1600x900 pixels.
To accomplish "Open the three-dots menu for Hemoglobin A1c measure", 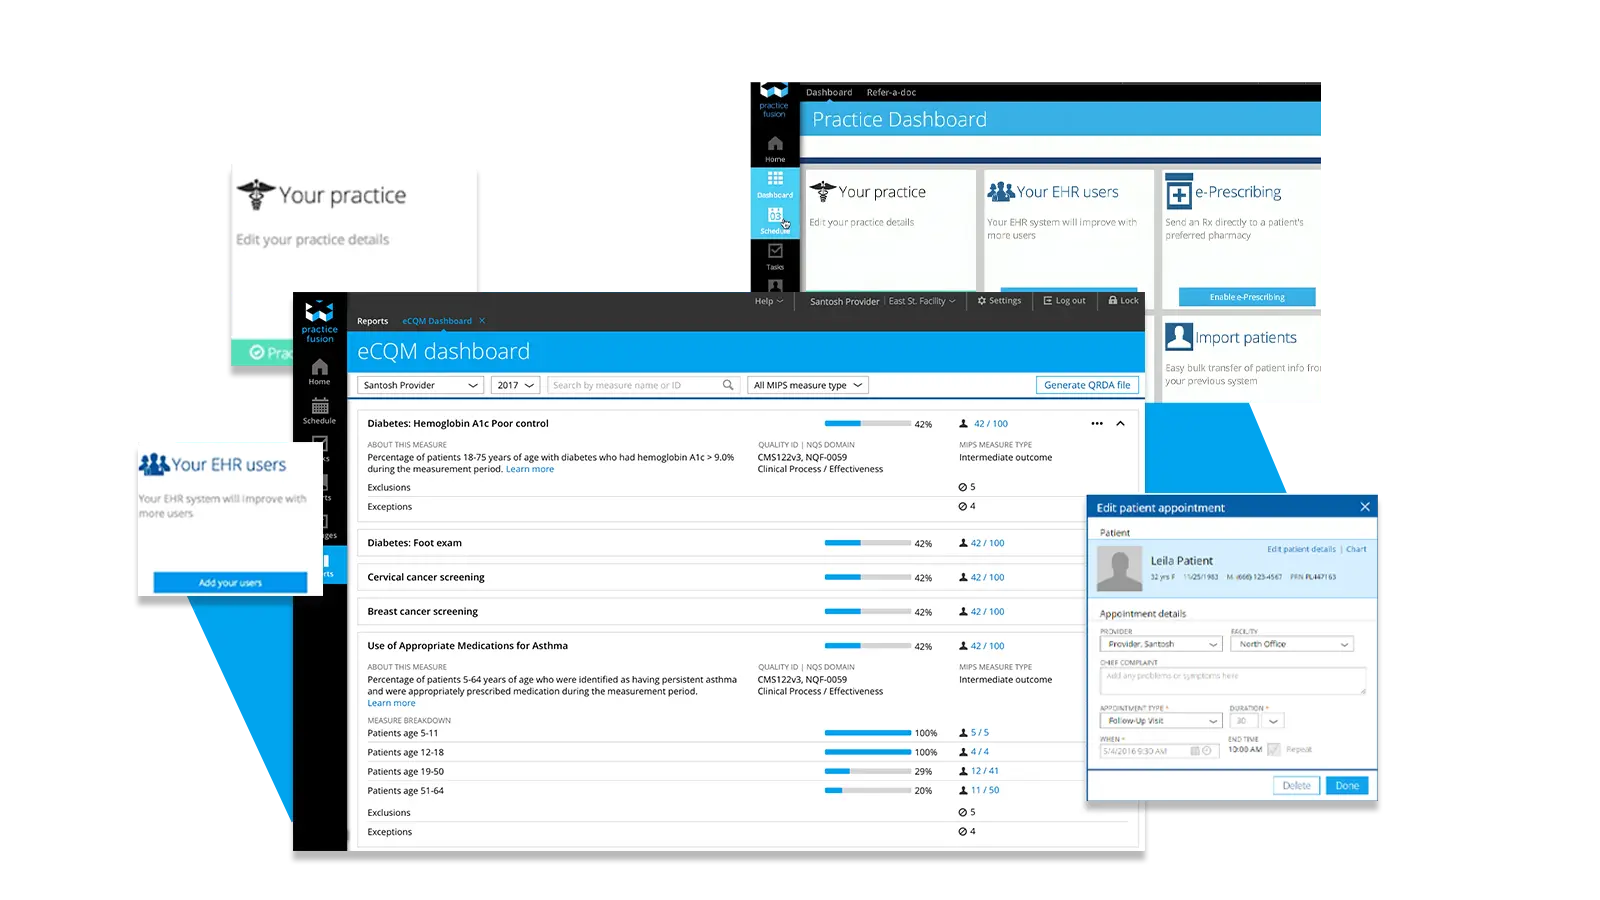I will [x=1097, y=424].
